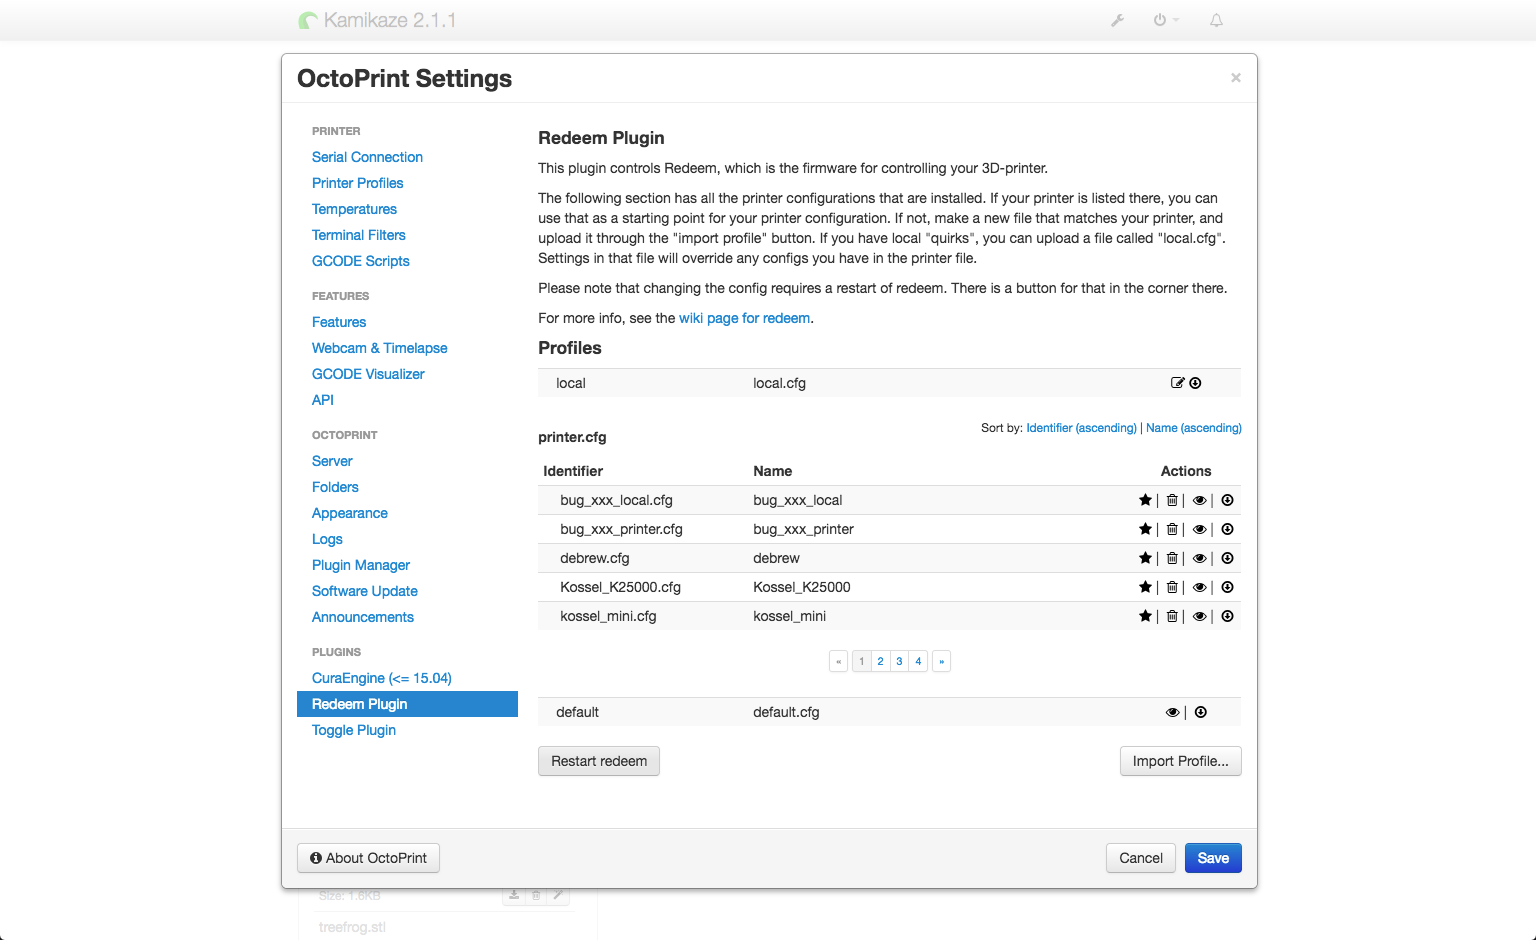Edit the local.cfg profile
Viewport: 1536px width, 940px height.
coord(1178,383)
